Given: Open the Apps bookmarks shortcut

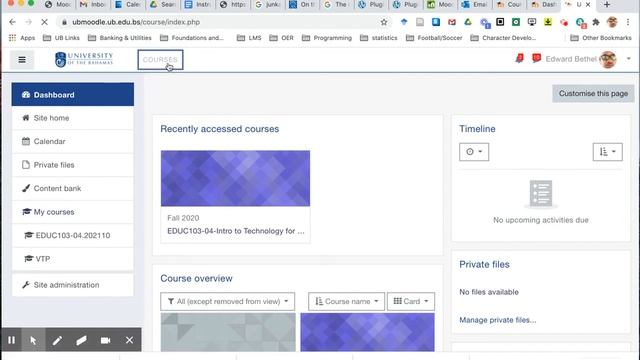Looking at the screenshot, I should click(x=22, y=38).
